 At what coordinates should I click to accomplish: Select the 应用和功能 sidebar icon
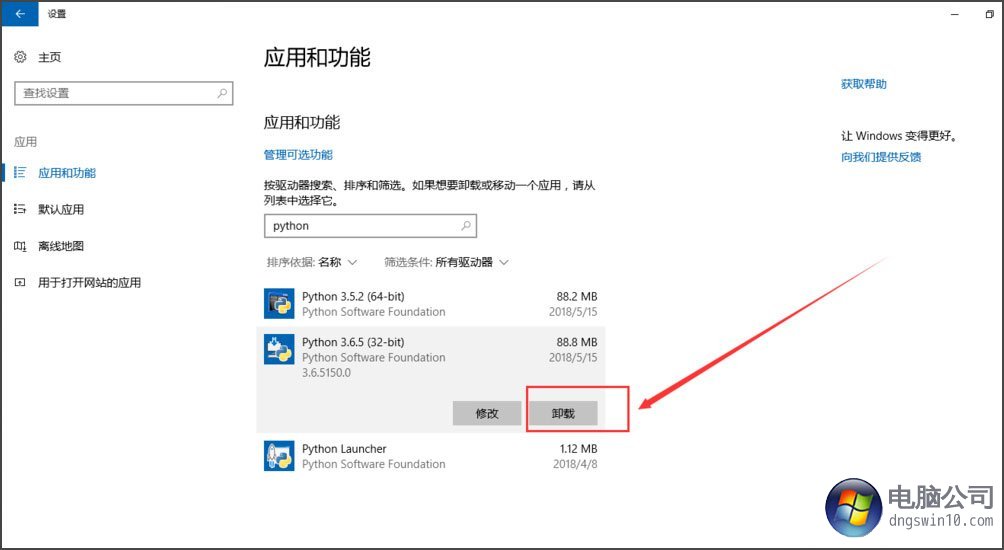pyautogui.click(x=20, y=172)
